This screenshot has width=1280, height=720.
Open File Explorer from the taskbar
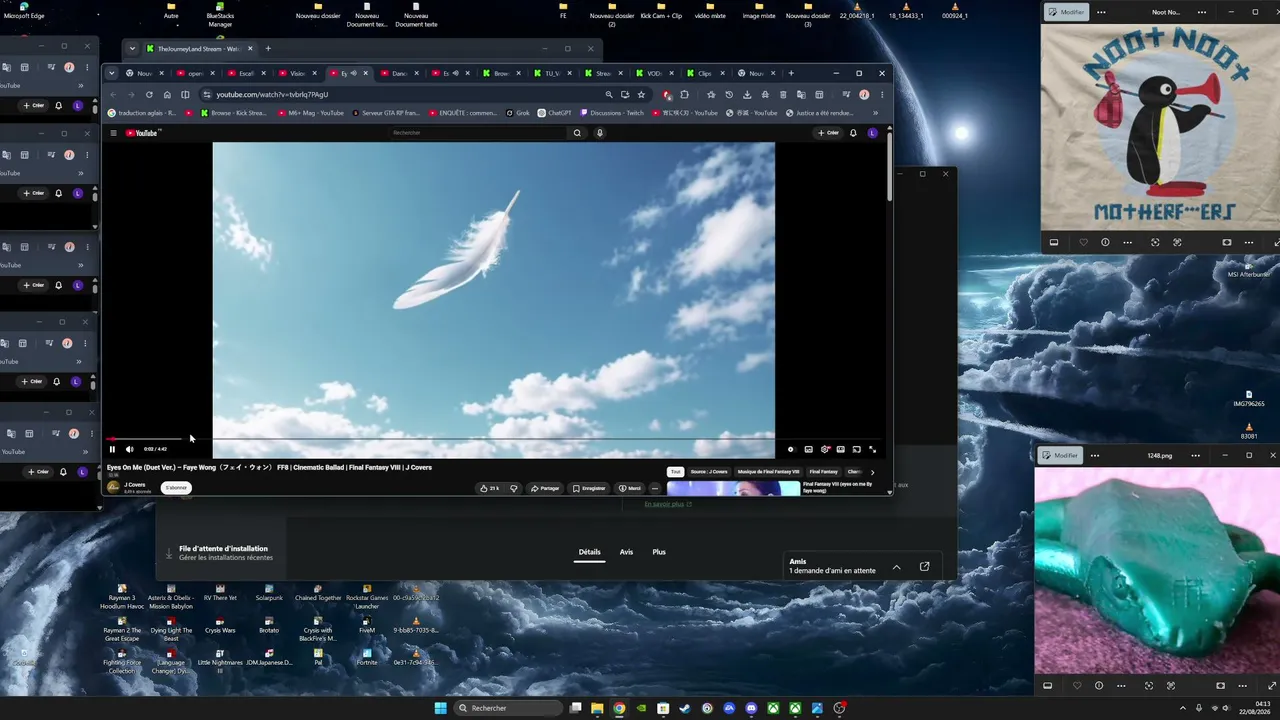pyautogui.click(x=597, y=708)
